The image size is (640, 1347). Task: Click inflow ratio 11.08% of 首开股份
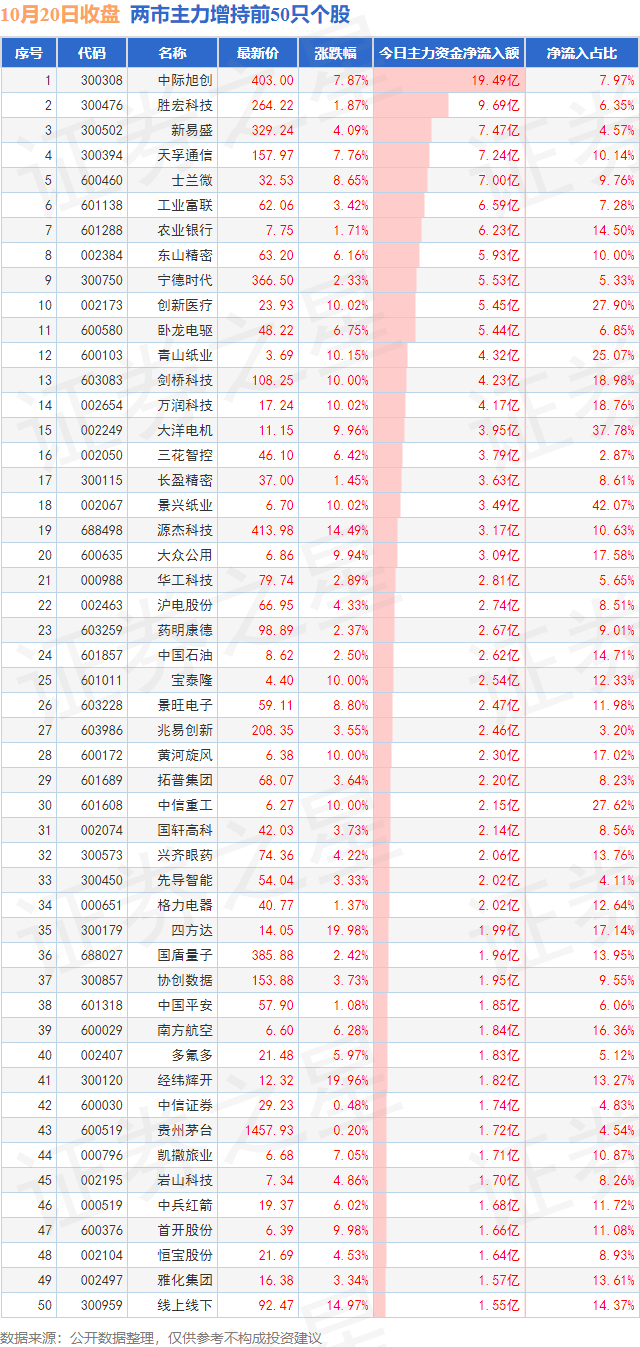click(x=613, y=1230)
